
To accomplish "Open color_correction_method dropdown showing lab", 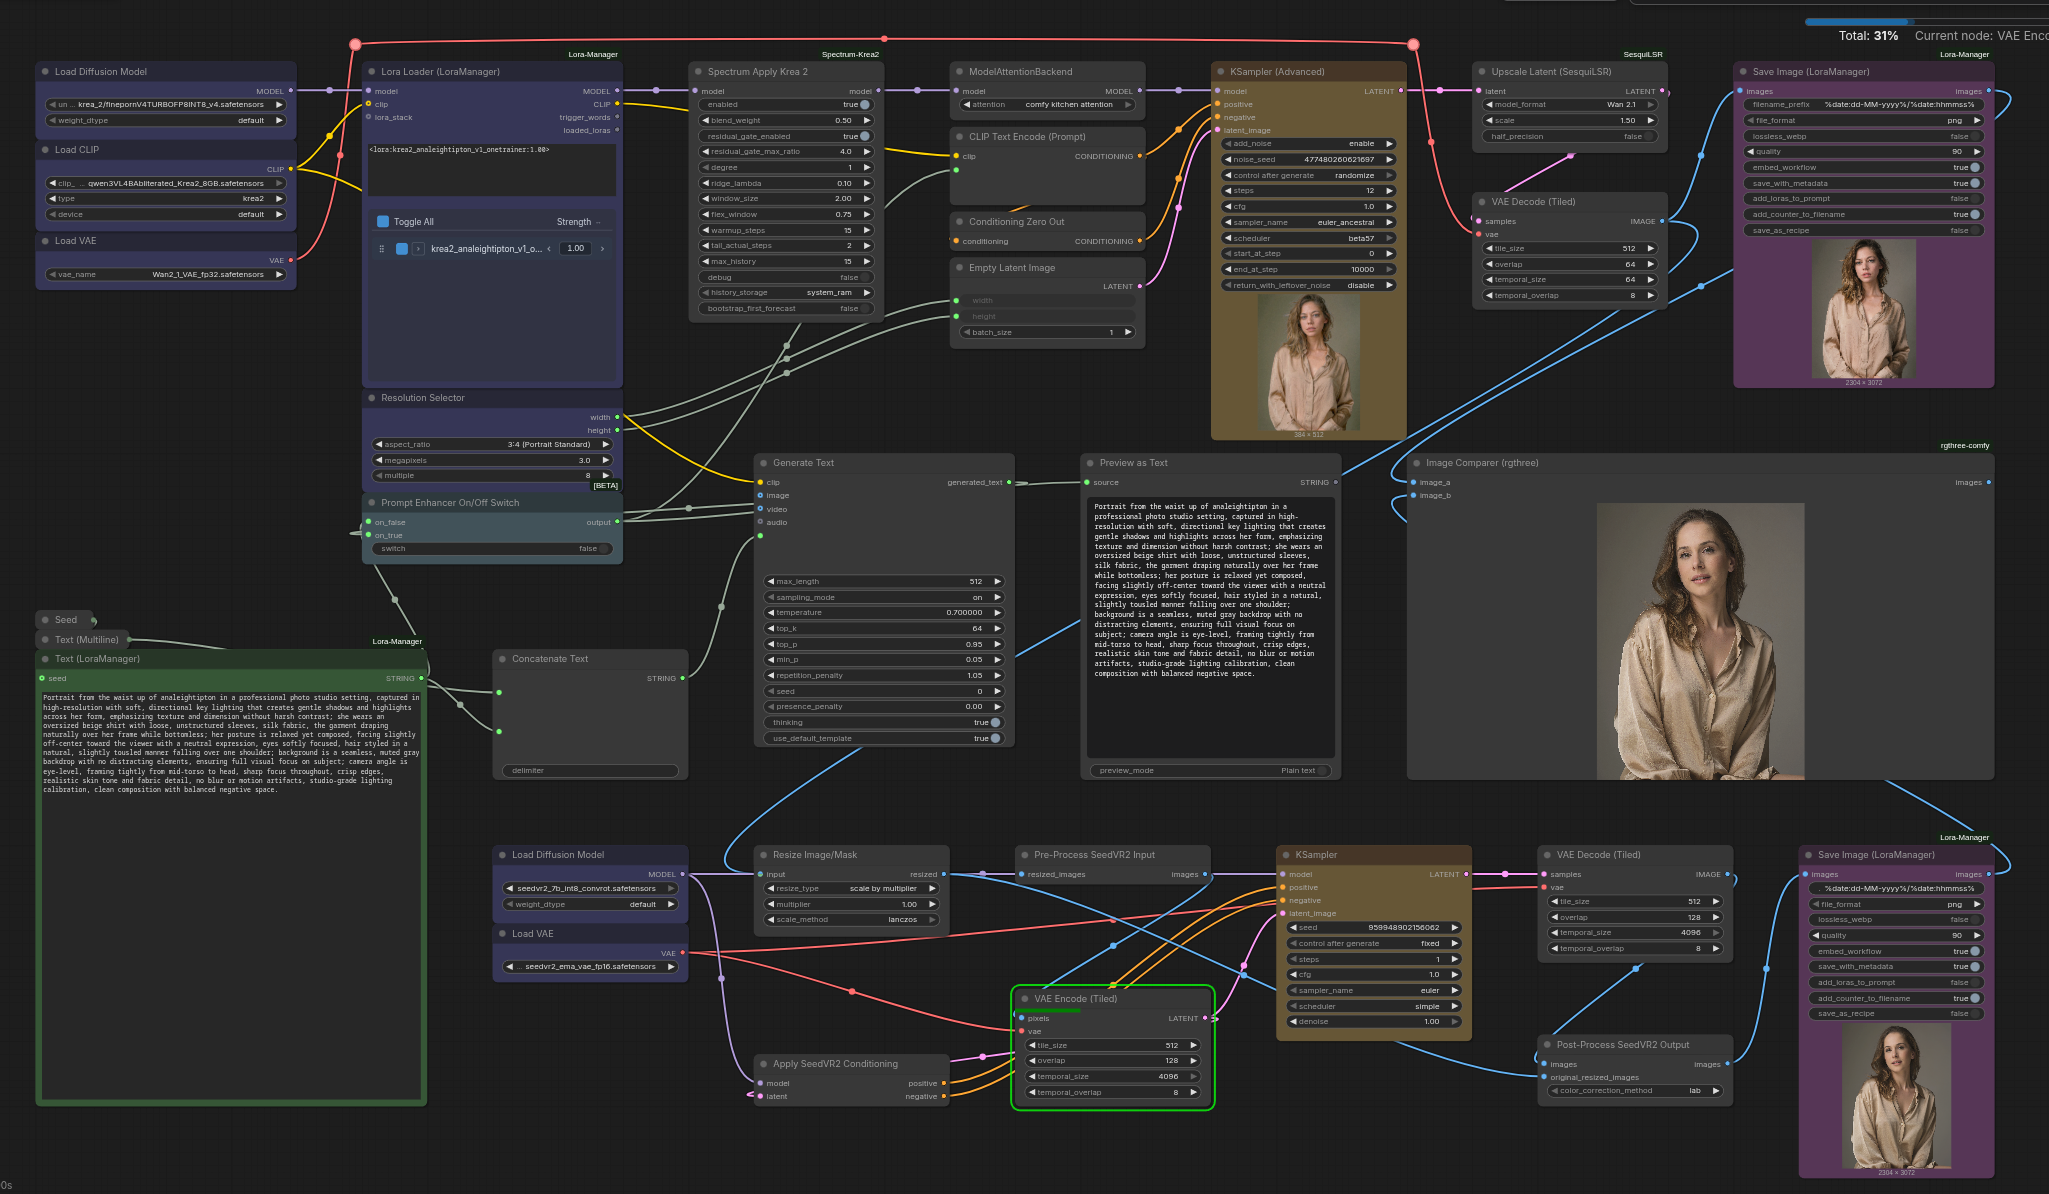I will pos(1635,1091).
